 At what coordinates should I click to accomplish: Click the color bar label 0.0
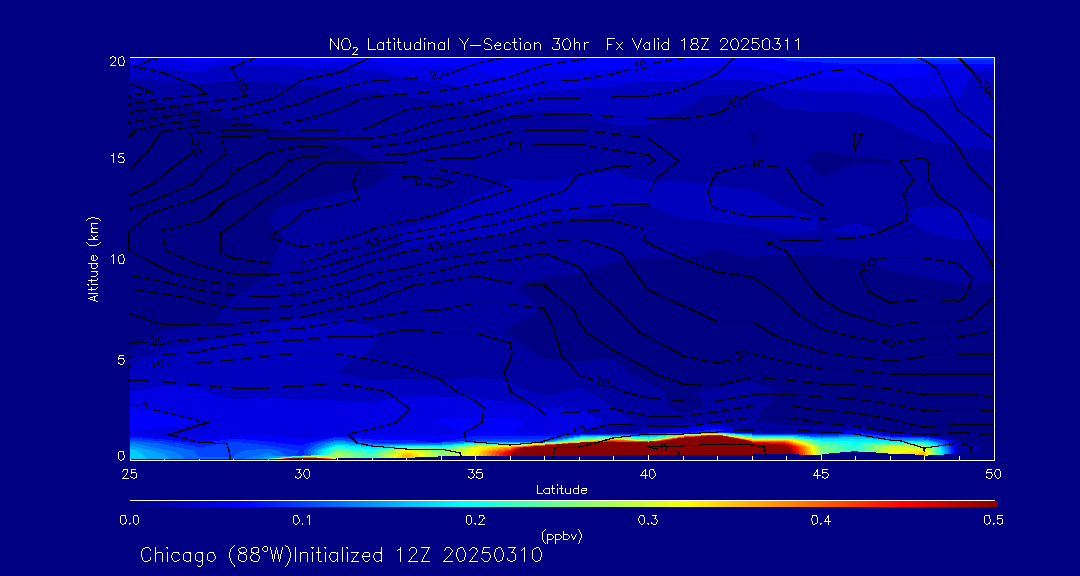coord(129,520)
